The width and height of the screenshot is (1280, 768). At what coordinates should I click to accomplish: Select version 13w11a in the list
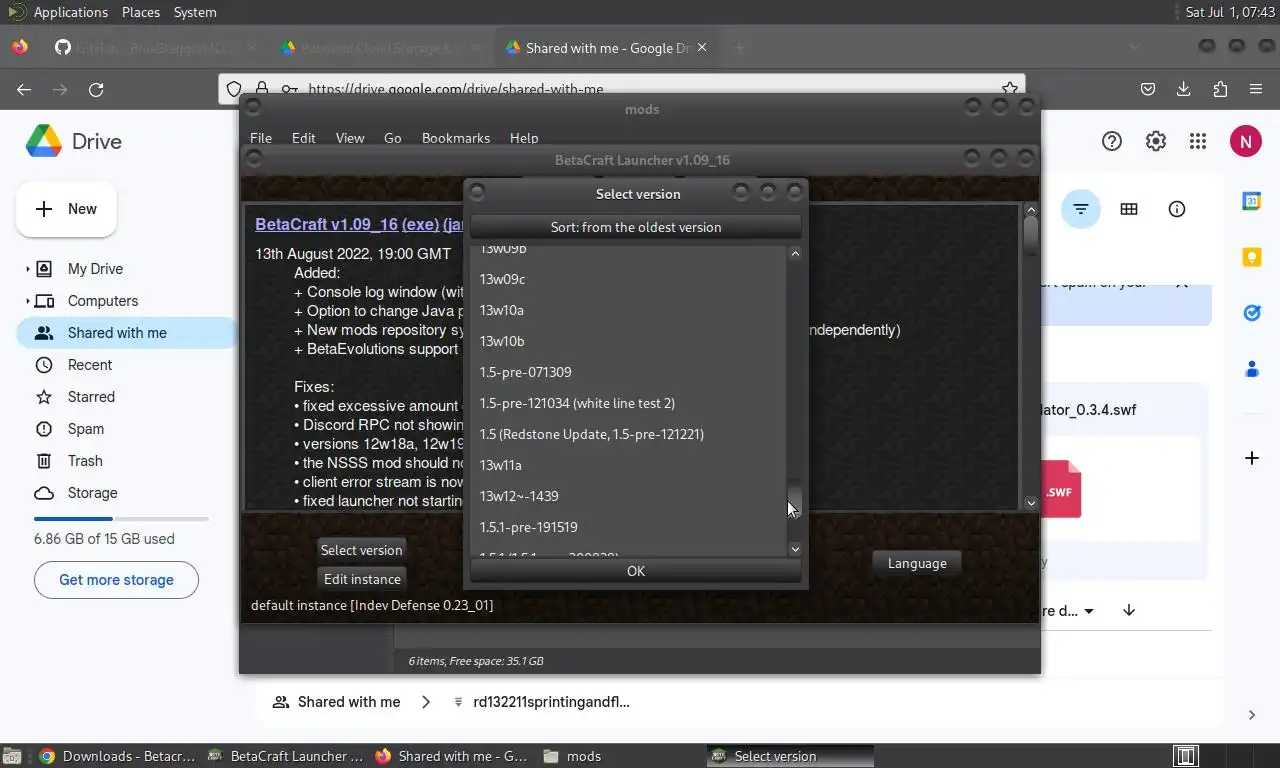[627, 465]
